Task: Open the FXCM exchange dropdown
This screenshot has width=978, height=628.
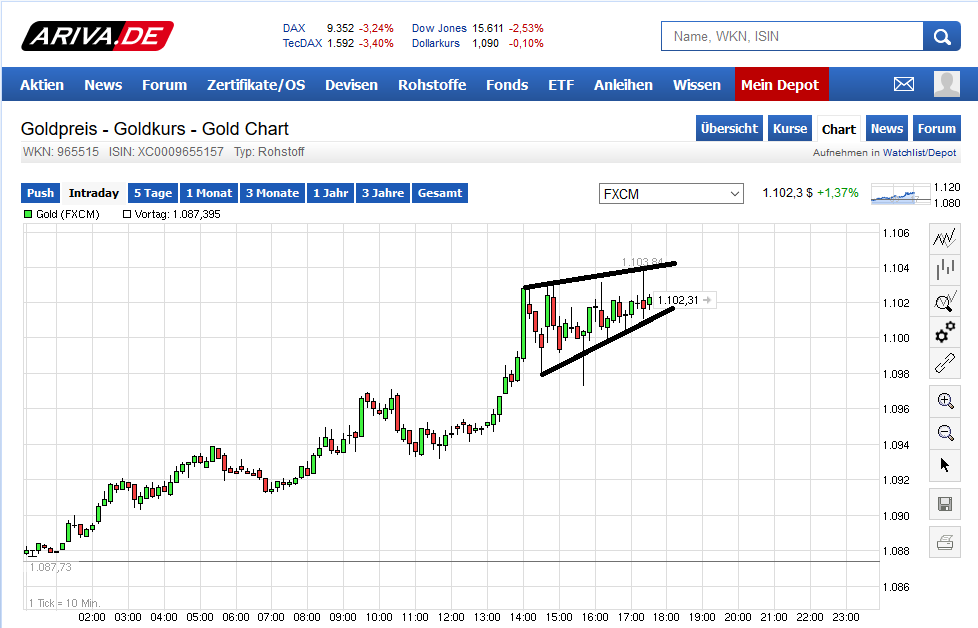Action: (671, 193)
